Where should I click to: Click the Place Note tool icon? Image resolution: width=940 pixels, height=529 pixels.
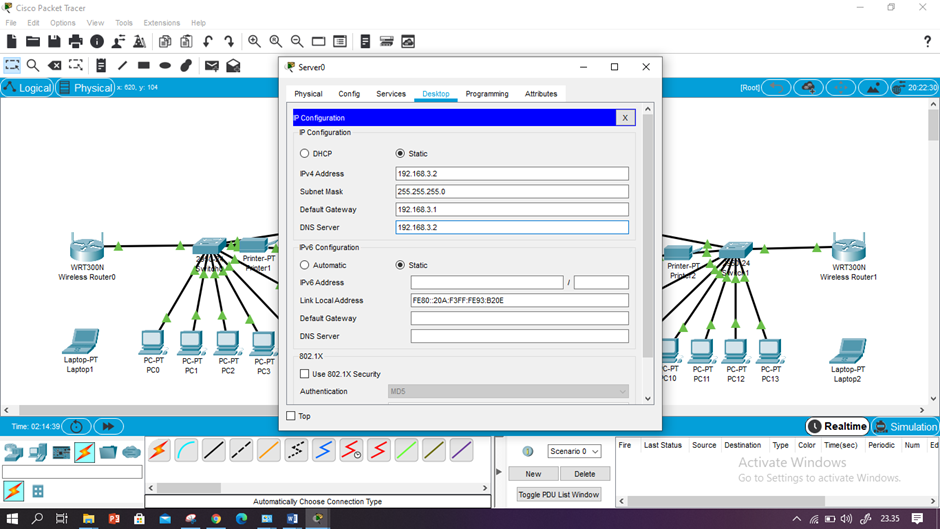[101, 65]
